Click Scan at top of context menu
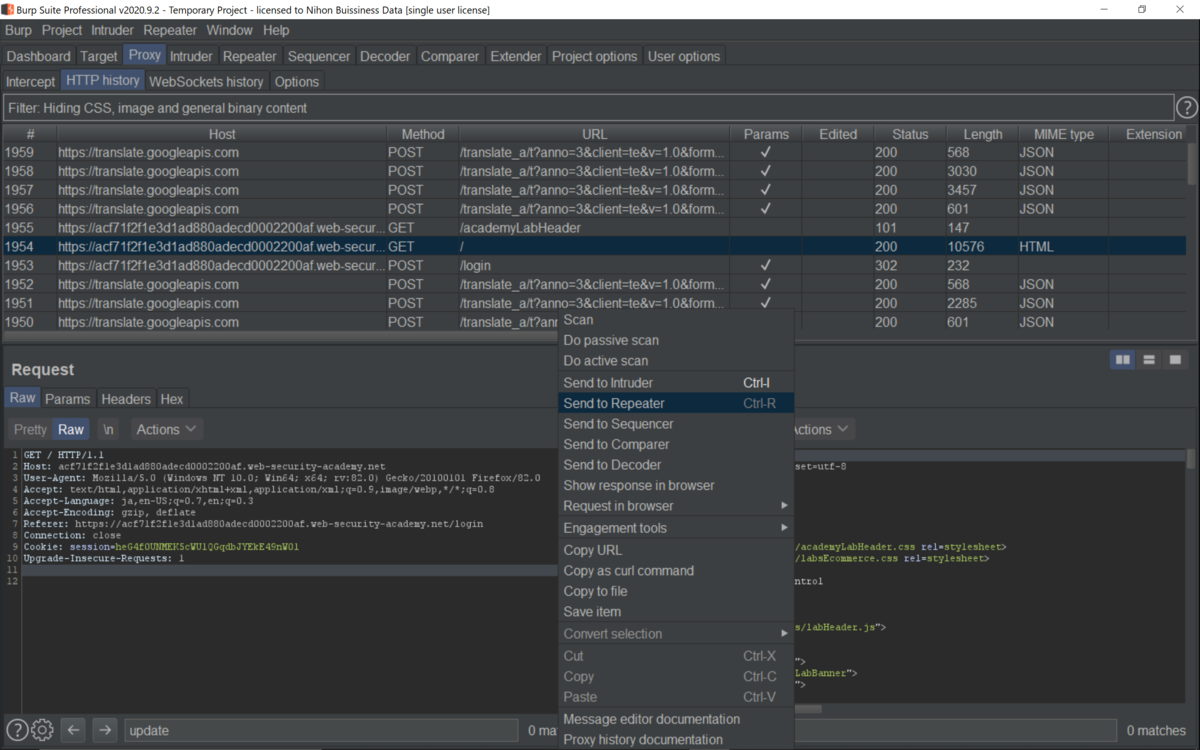Screen dimensions: 1200x750 pyautogui.click(x=676, y=320)
